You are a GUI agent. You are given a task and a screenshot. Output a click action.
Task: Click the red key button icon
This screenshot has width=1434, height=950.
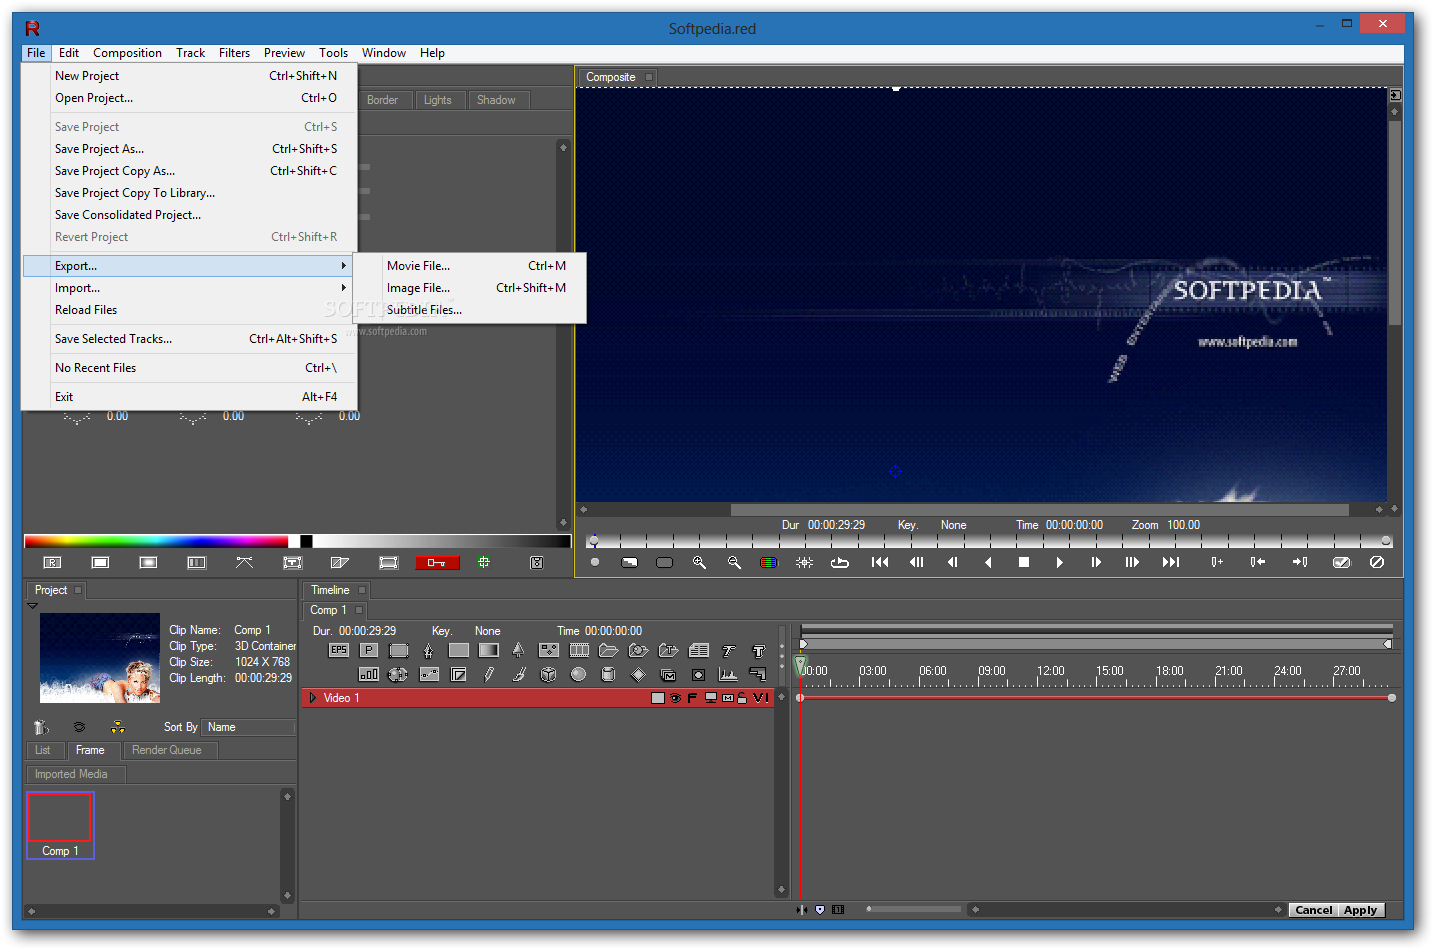click(x=437, y=562)
